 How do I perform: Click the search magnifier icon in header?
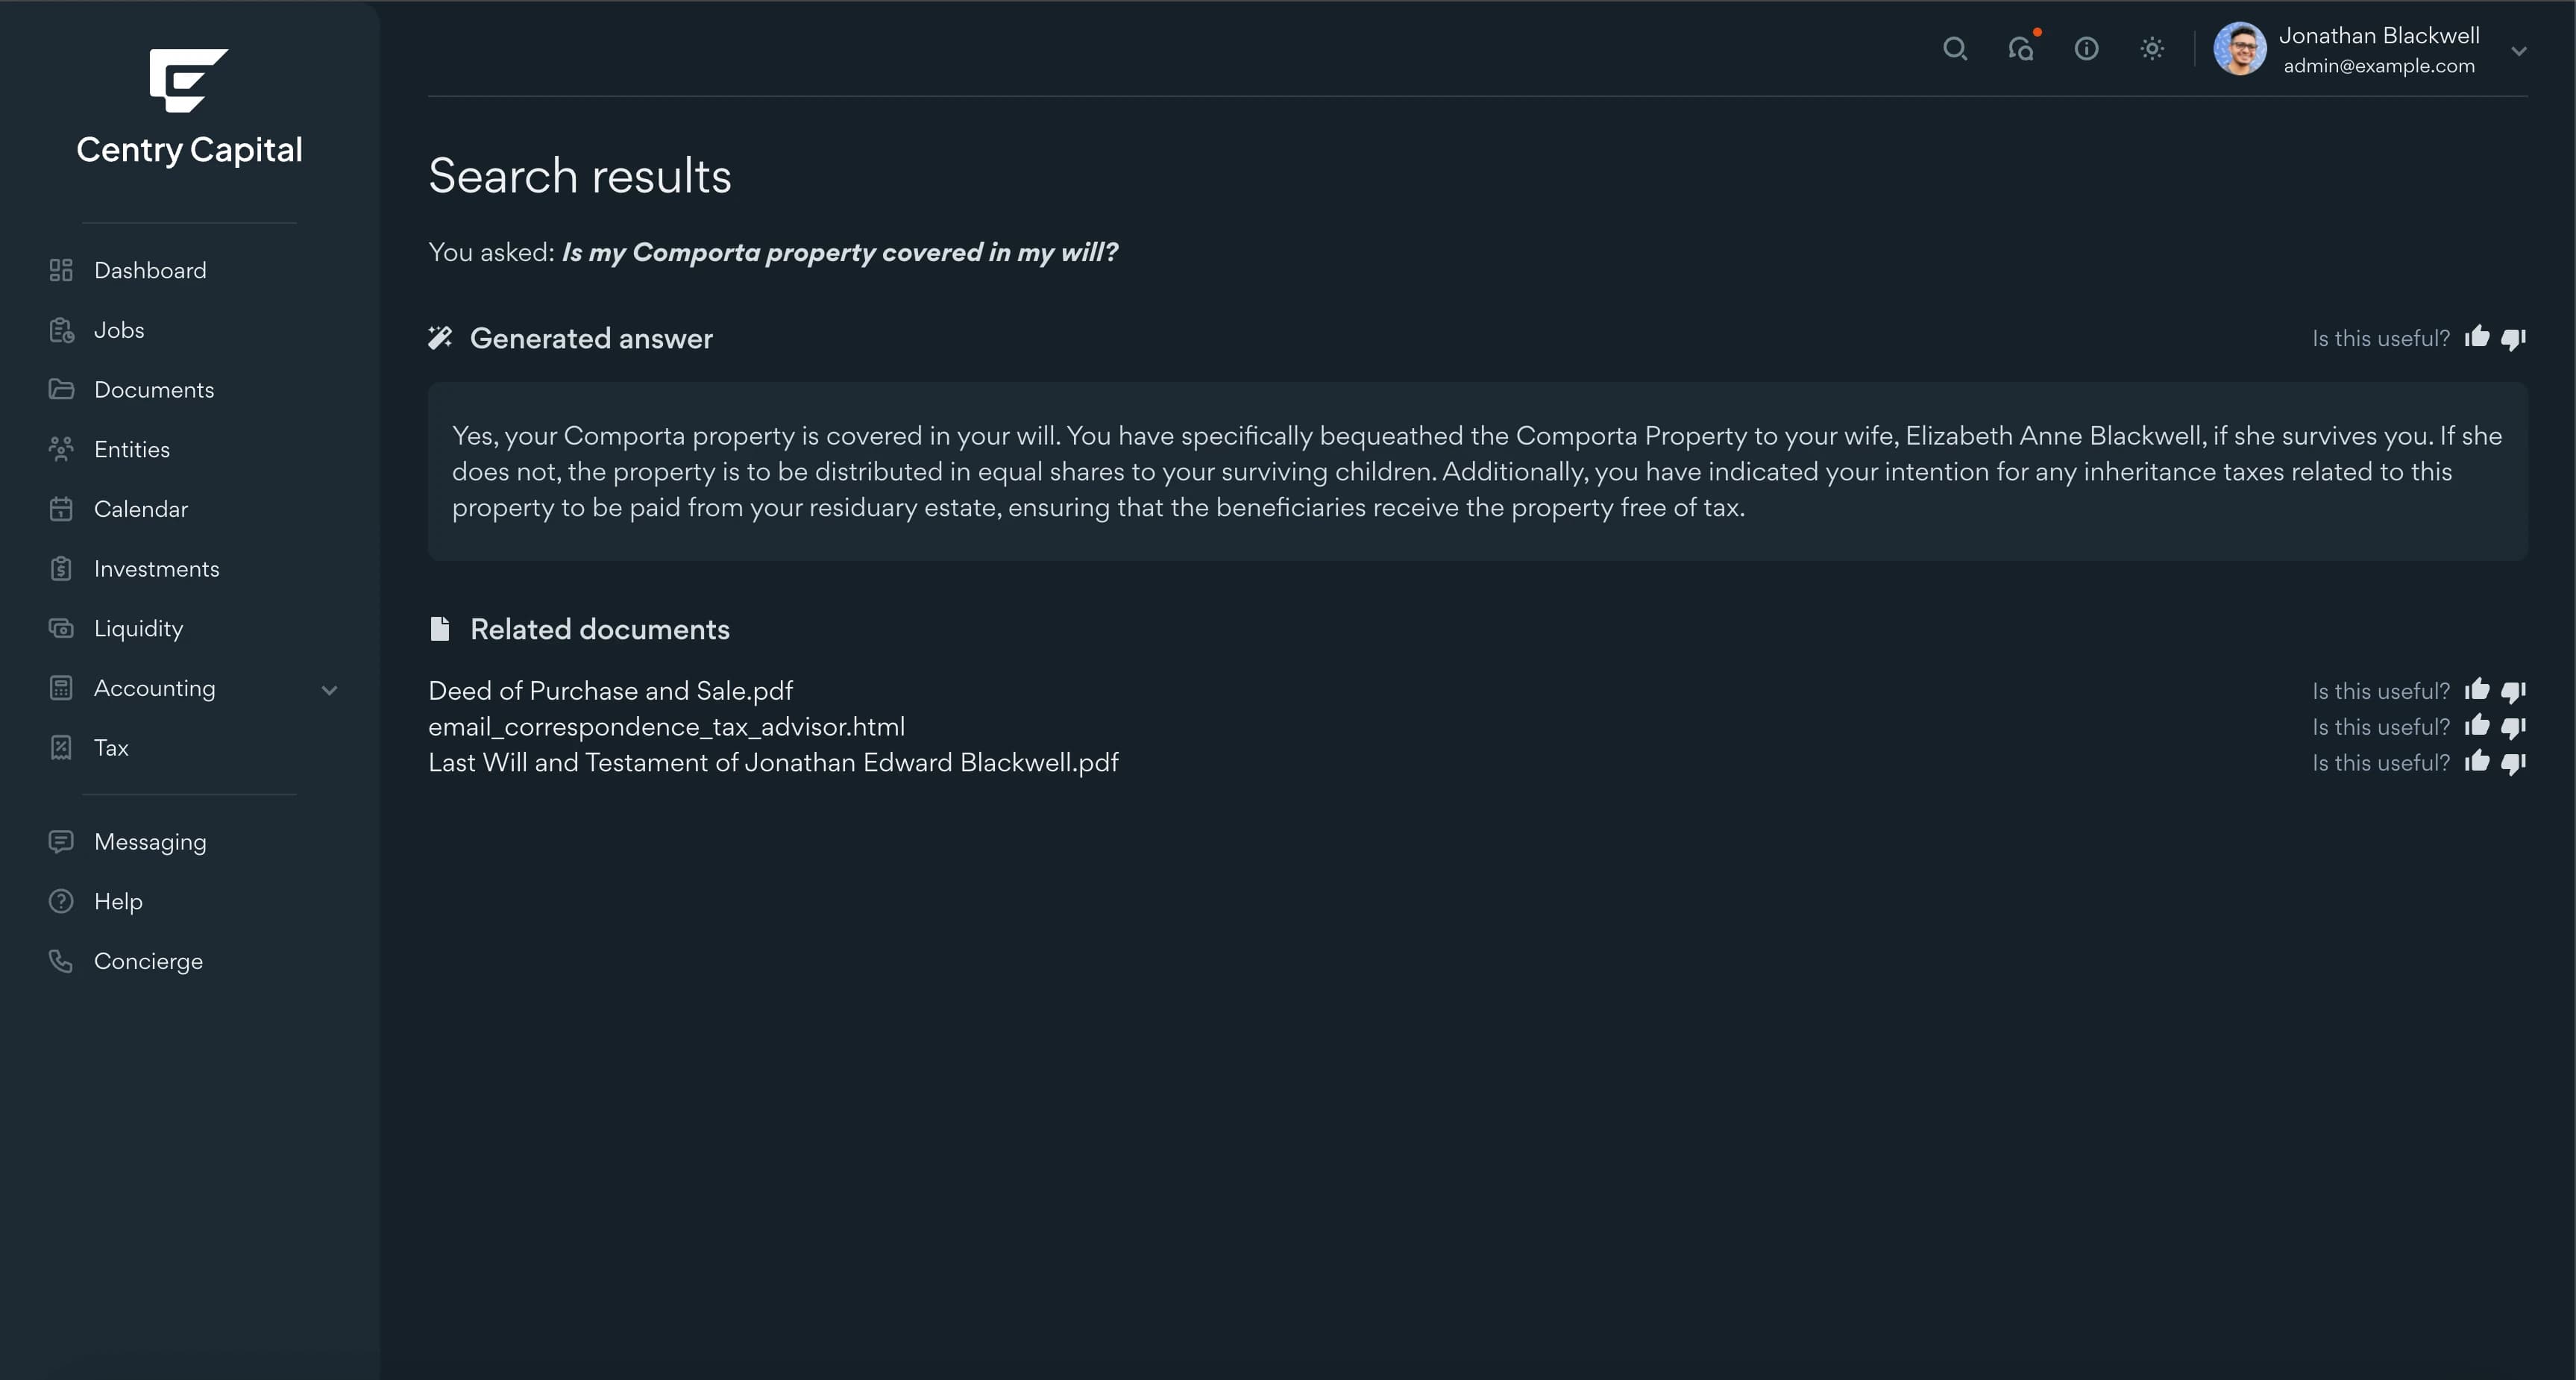coord(1954,49)
